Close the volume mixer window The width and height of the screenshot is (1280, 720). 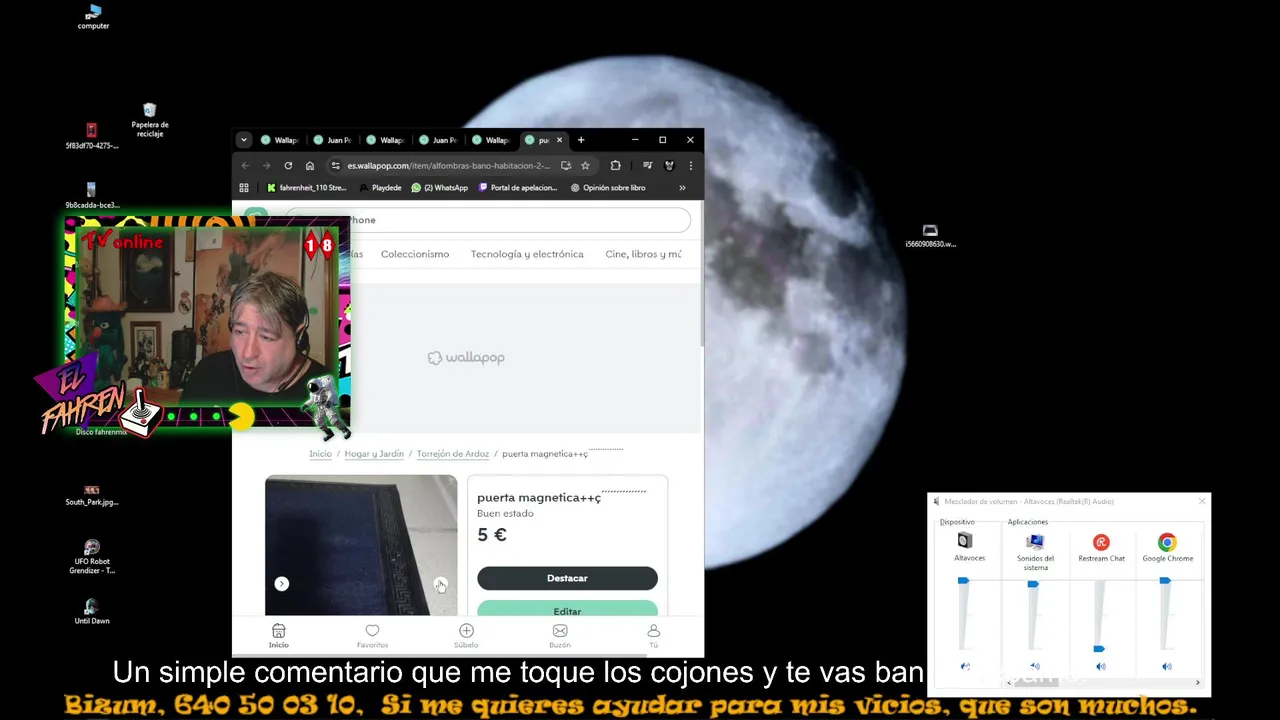[1202, 501]
